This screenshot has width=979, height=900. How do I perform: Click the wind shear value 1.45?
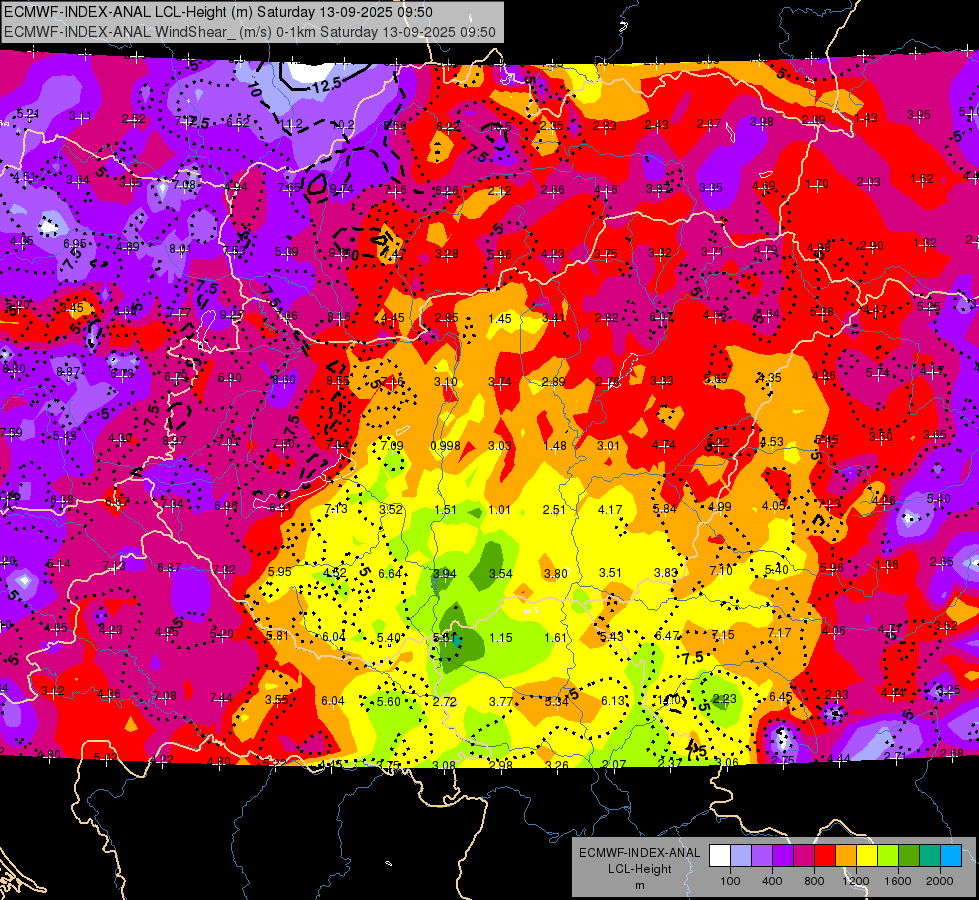click(499, 319)
